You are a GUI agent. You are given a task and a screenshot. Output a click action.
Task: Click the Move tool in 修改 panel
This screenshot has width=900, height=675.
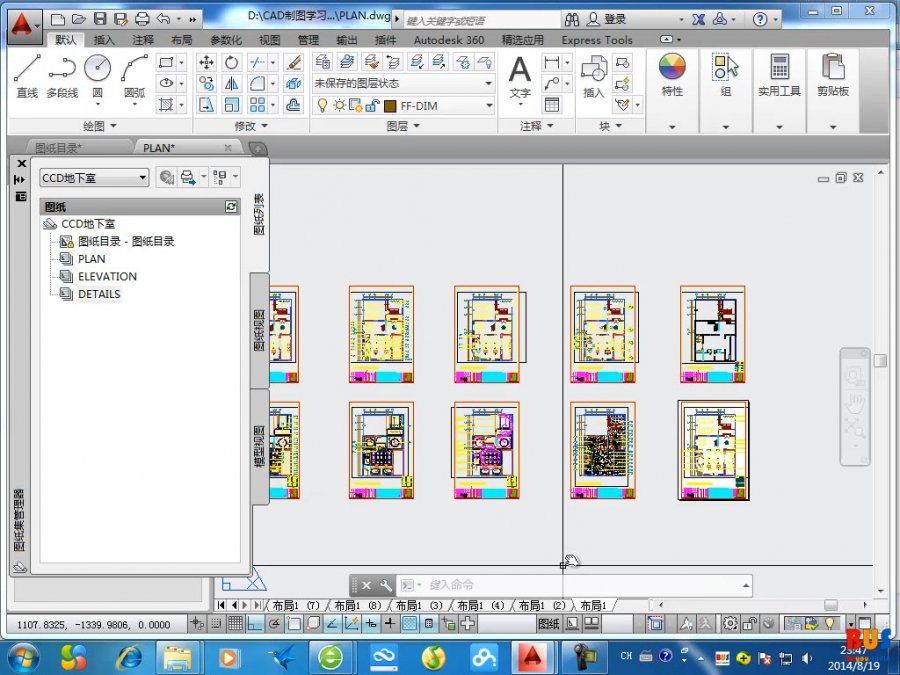click(207, 62)
